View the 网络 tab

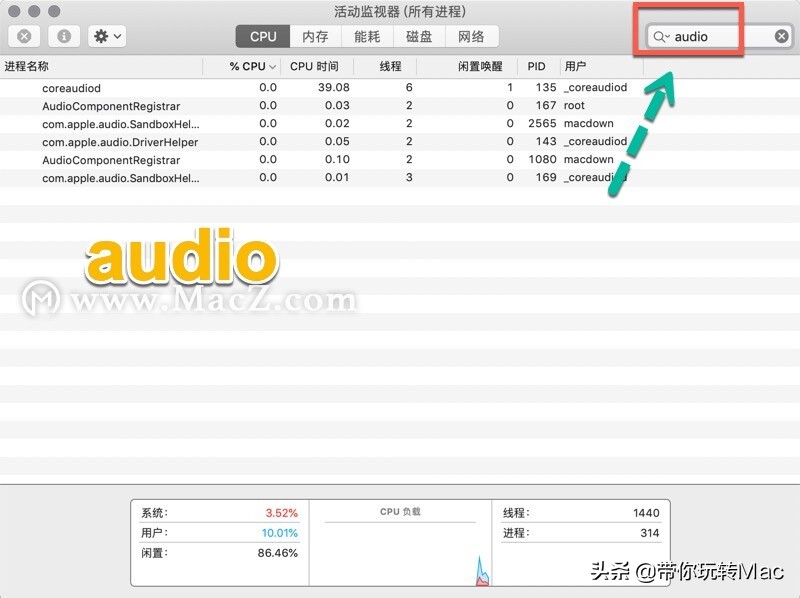point(473,36)
